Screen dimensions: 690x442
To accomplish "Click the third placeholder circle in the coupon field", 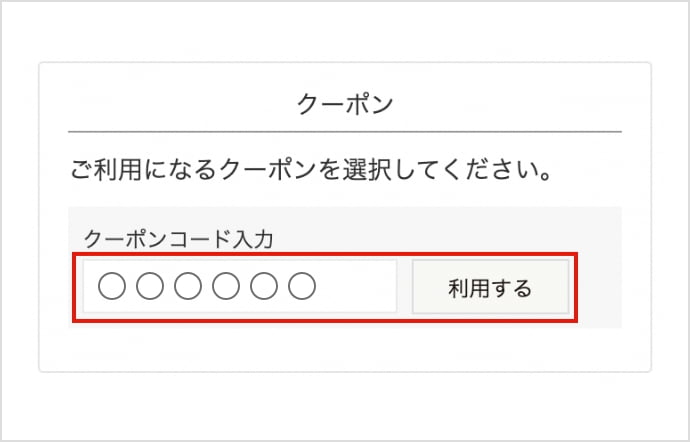I will click(187, 288).
